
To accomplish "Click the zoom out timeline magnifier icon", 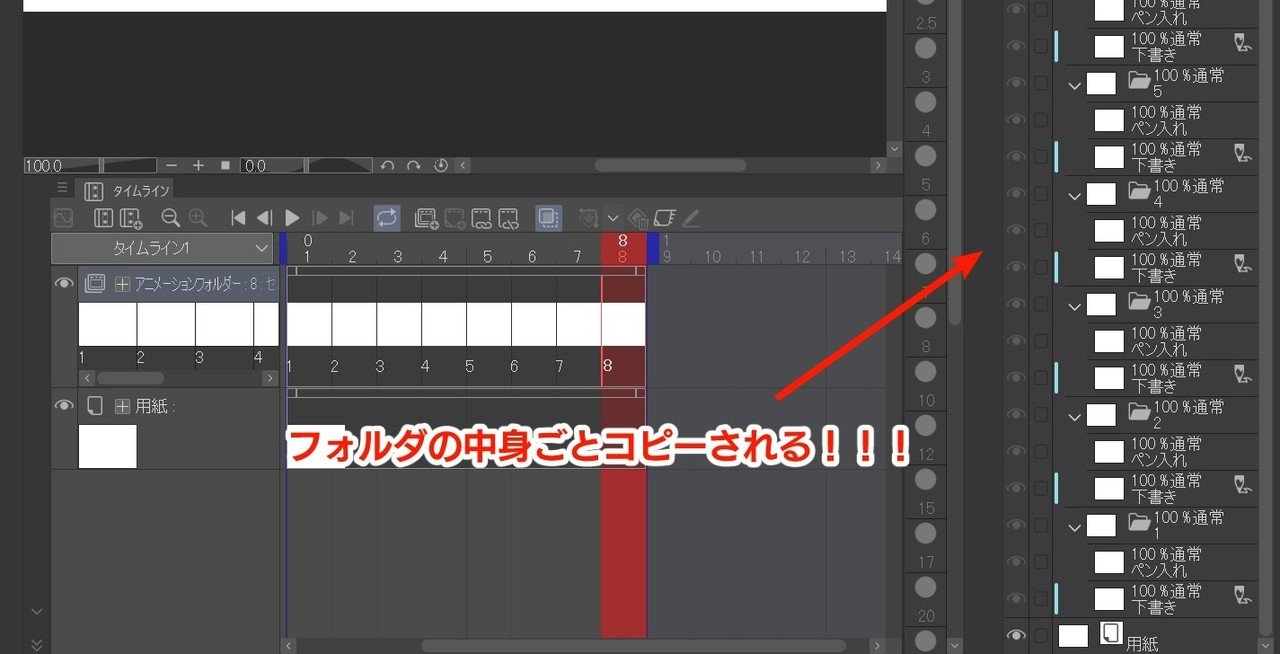I will 170,217.
